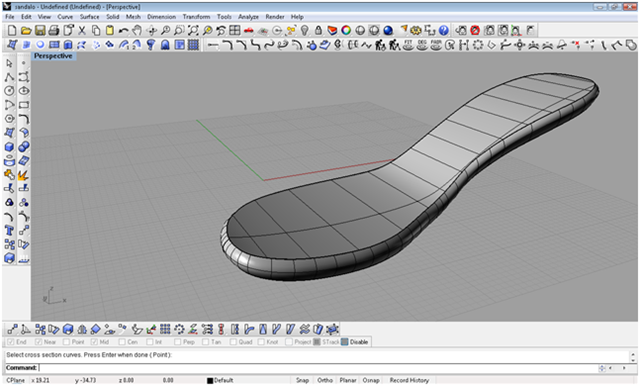Open the File menu

(9, 17)
